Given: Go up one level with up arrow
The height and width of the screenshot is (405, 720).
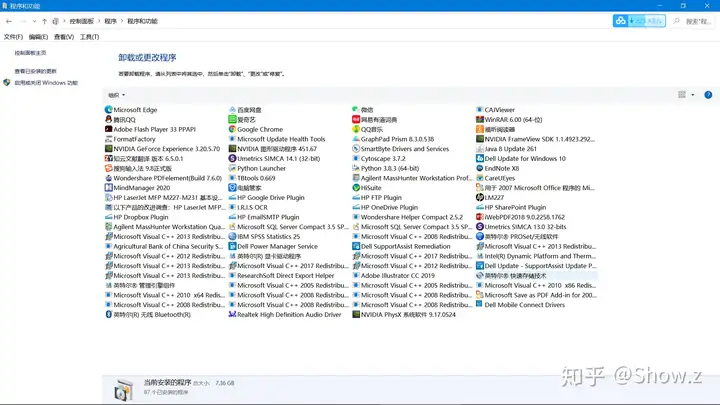Looking at the screenshot, I should 45,21.
